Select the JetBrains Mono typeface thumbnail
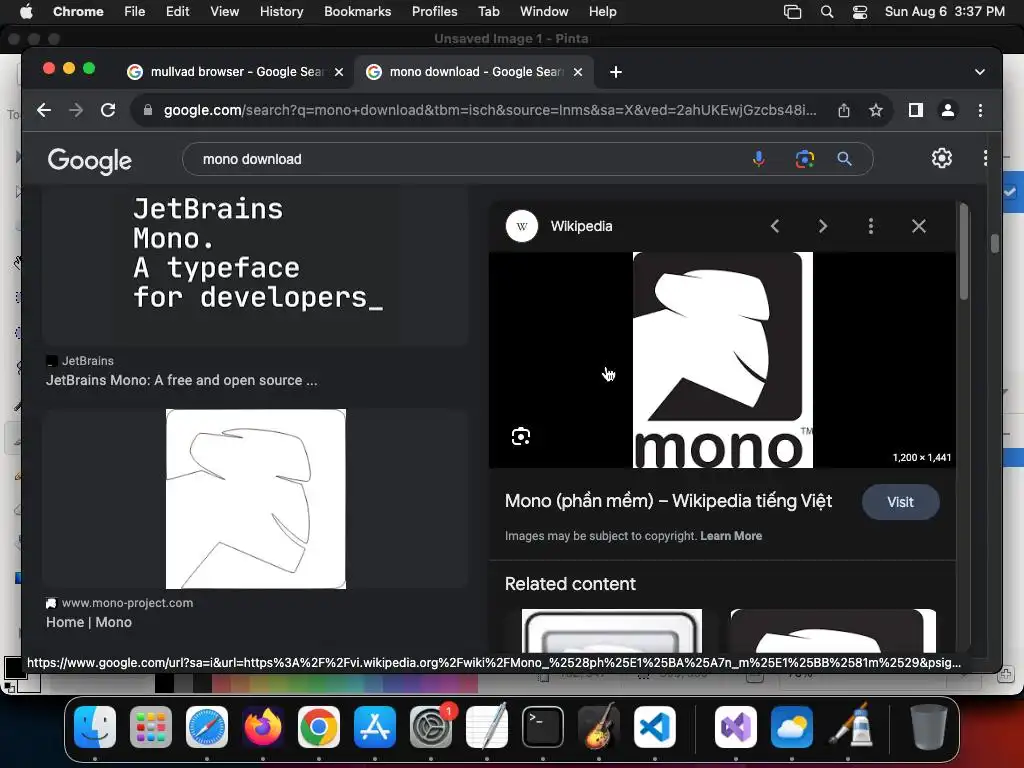Image resolution: width=1024 pixels, height=768 pixels. click(255, 265)
